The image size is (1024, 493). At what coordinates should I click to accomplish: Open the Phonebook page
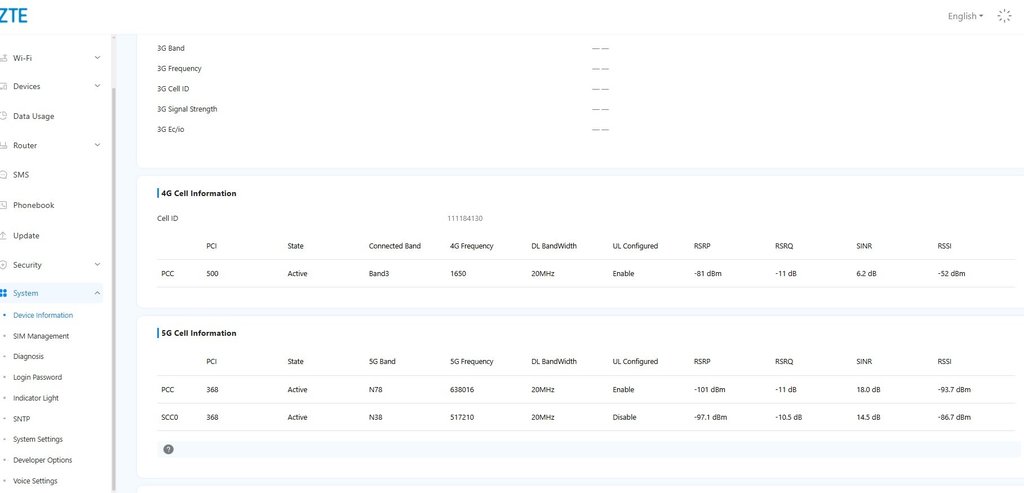pos(33,205)
